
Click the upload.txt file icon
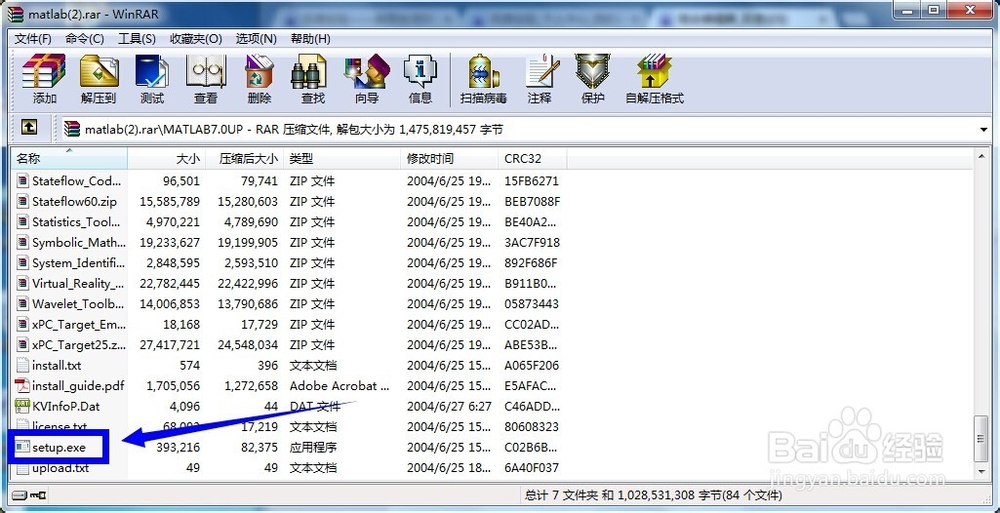point(22,468)
